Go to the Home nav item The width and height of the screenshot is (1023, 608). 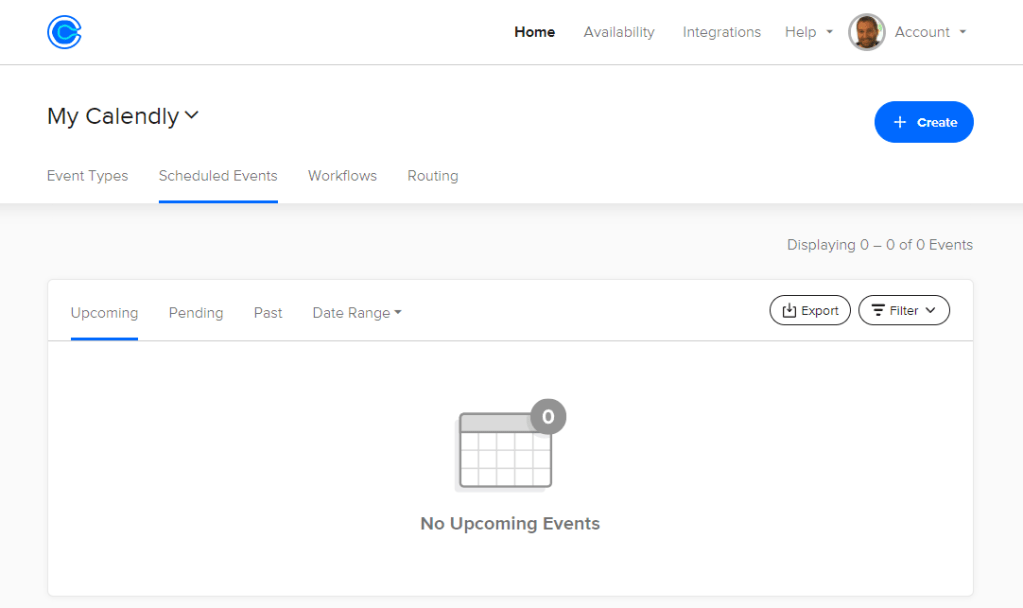[534, 32]
